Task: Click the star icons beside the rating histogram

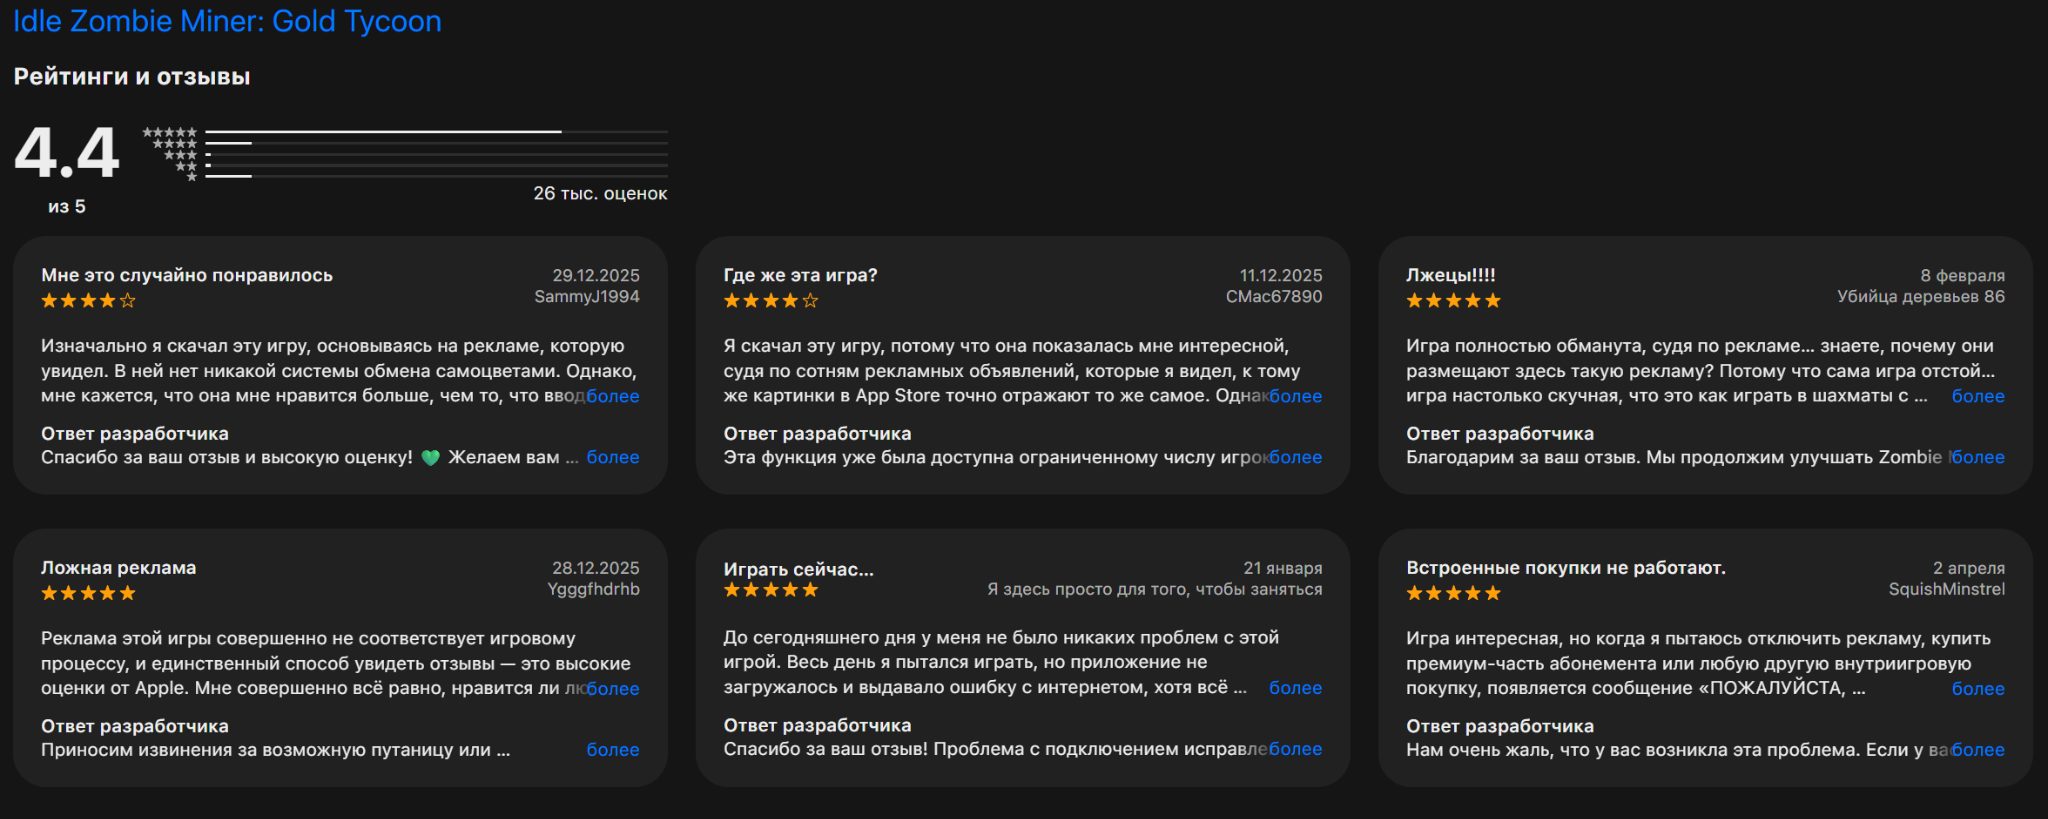Action: [x=172, y=154]
